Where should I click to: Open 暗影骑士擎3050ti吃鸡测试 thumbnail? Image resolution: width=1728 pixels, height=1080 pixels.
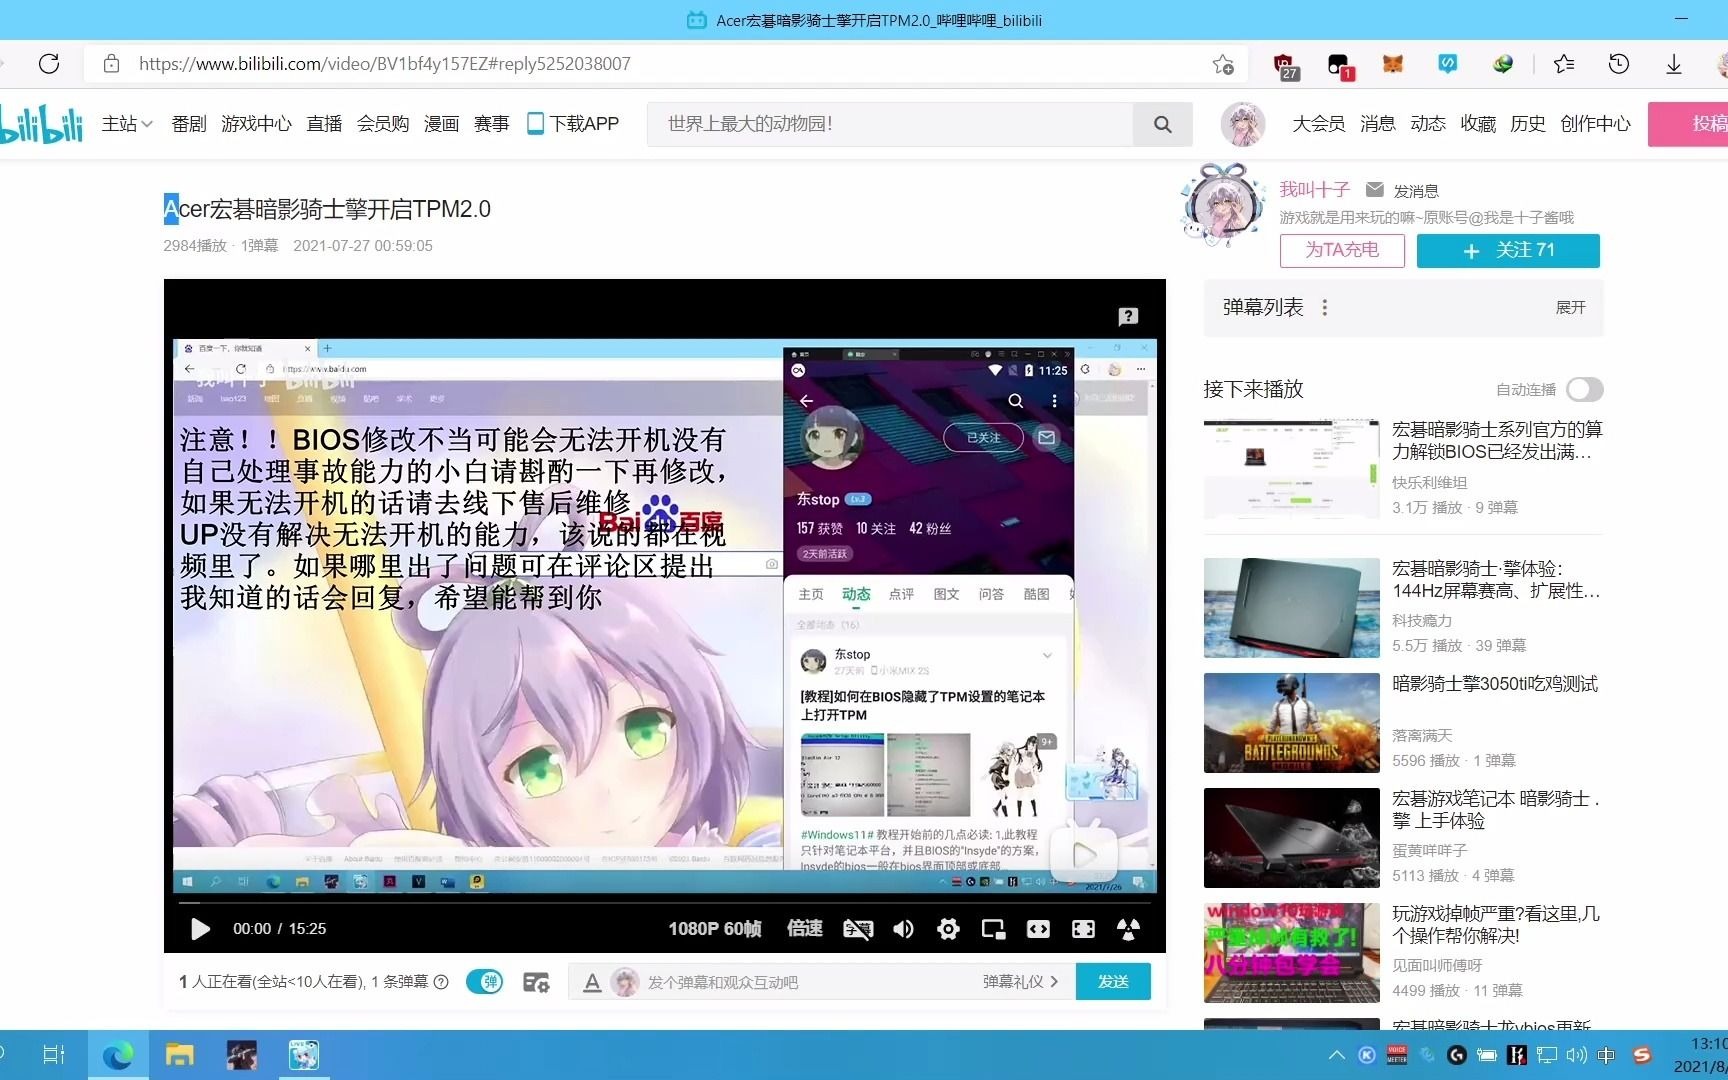pyautogui.click(x=1291, y=723)
